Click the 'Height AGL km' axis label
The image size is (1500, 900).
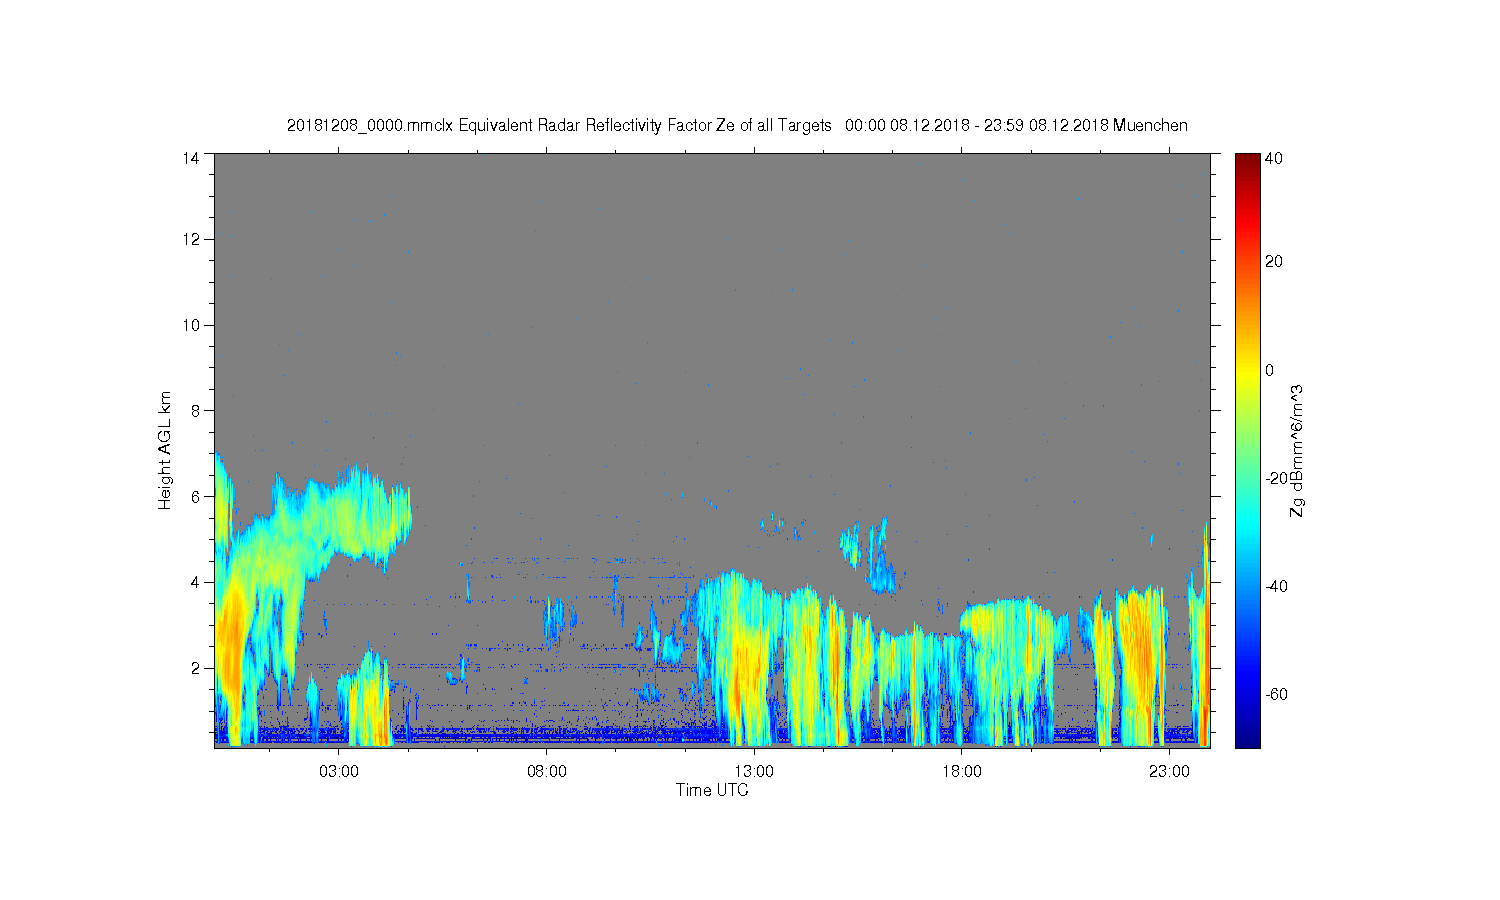click(165, 450)
